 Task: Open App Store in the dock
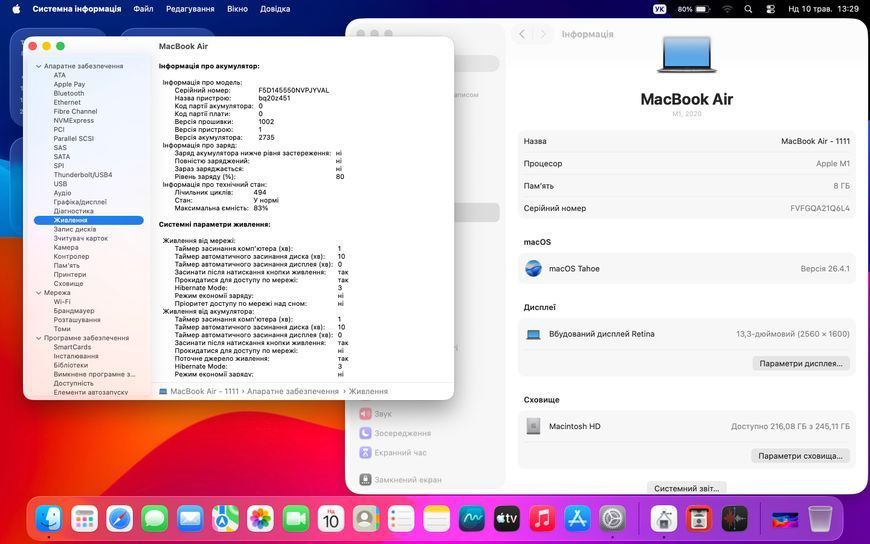click(578, 520)
